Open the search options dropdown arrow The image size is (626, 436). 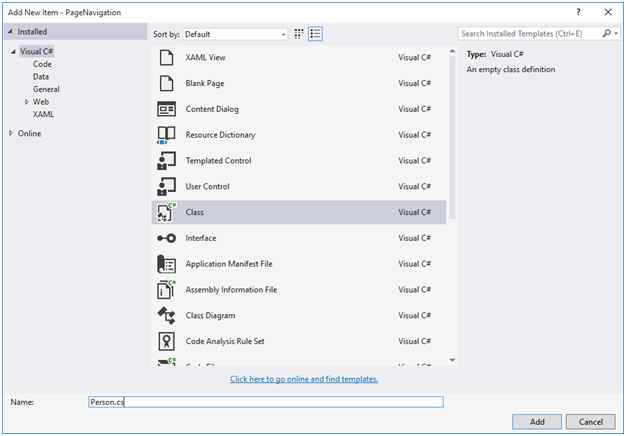[x=616, y=34]
